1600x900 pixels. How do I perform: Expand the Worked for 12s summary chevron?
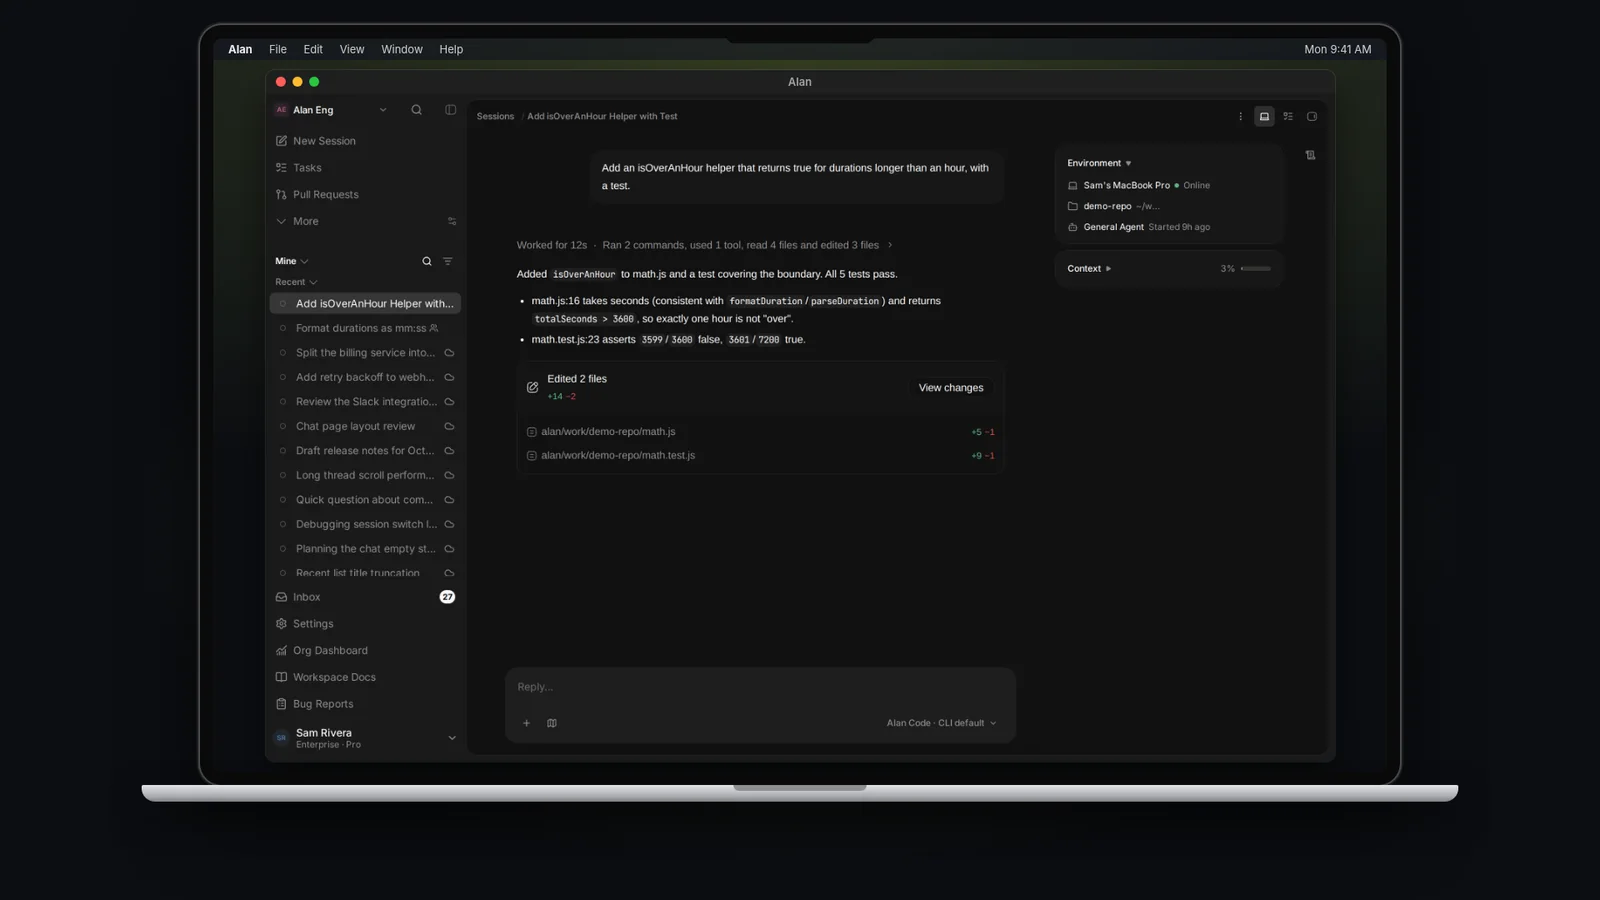(890, 245)
